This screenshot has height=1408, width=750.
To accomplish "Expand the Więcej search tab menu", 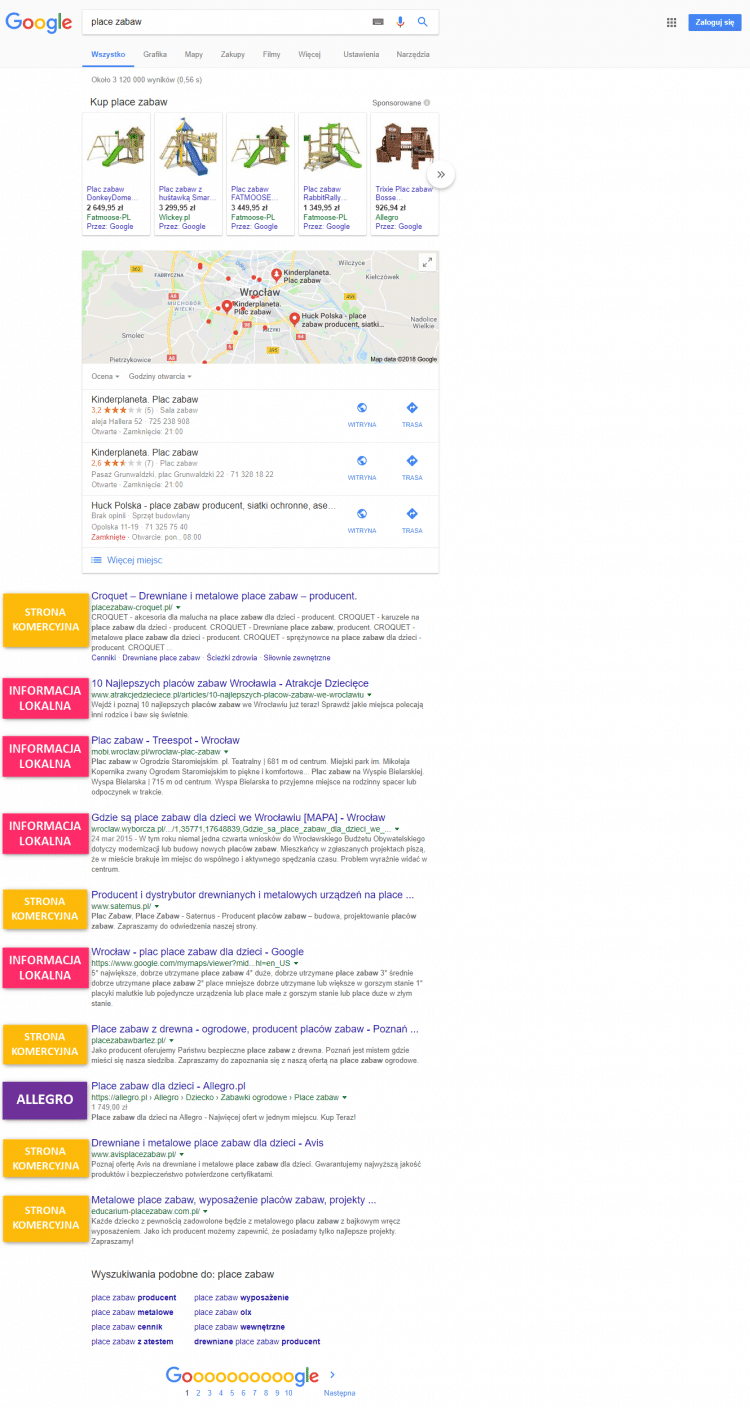I will (310, 55).
